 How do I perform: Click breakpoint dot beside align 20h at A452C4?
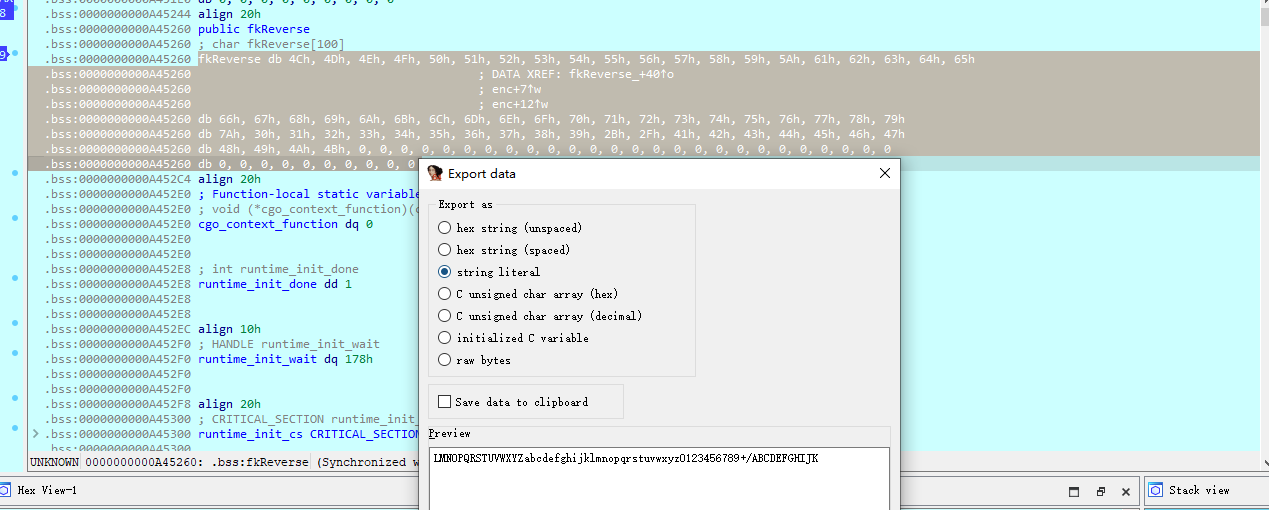tap(14, 173)
